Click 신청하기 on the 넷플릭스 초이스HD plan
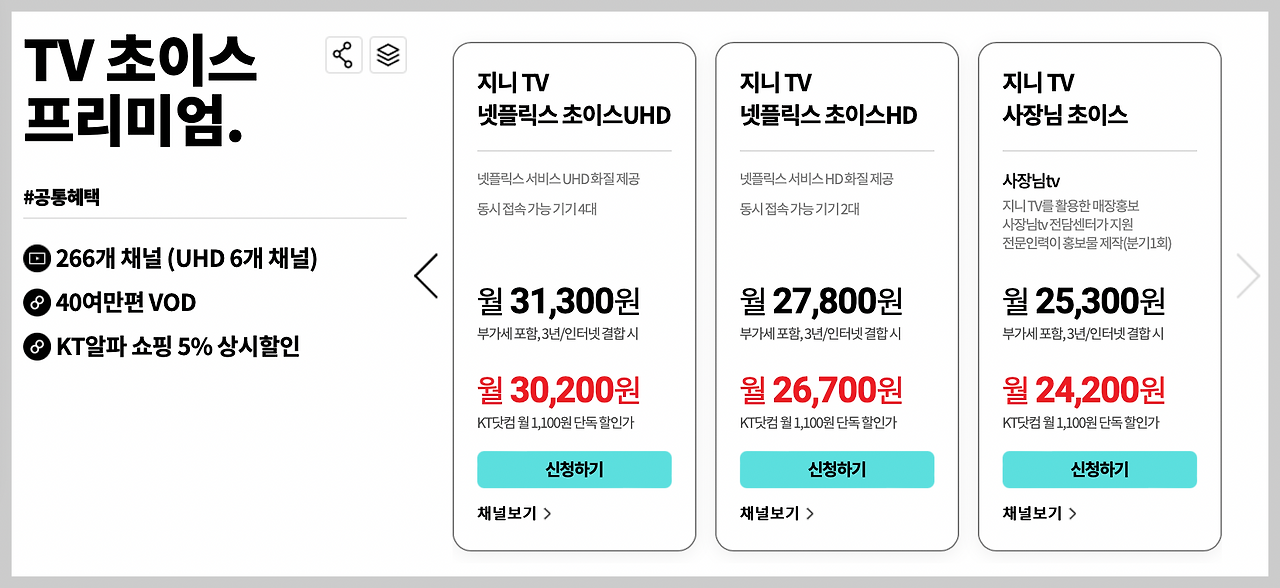 (836, 469)
